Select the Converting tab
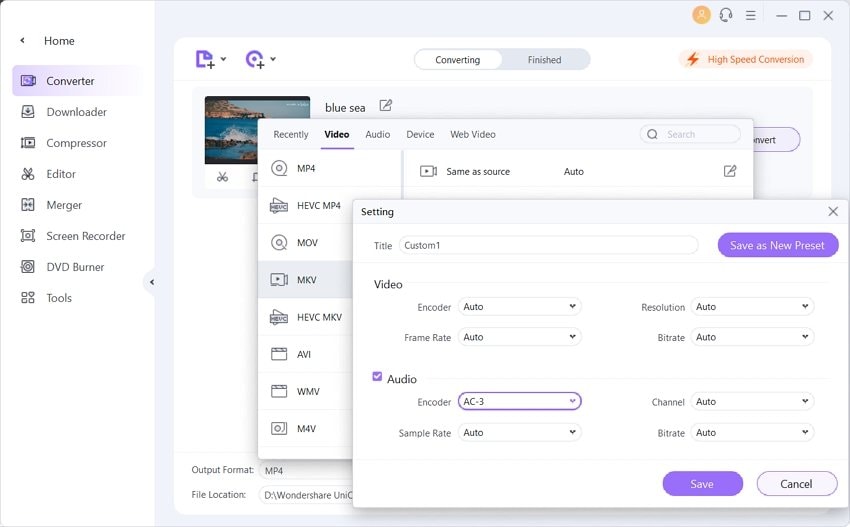 458,60
